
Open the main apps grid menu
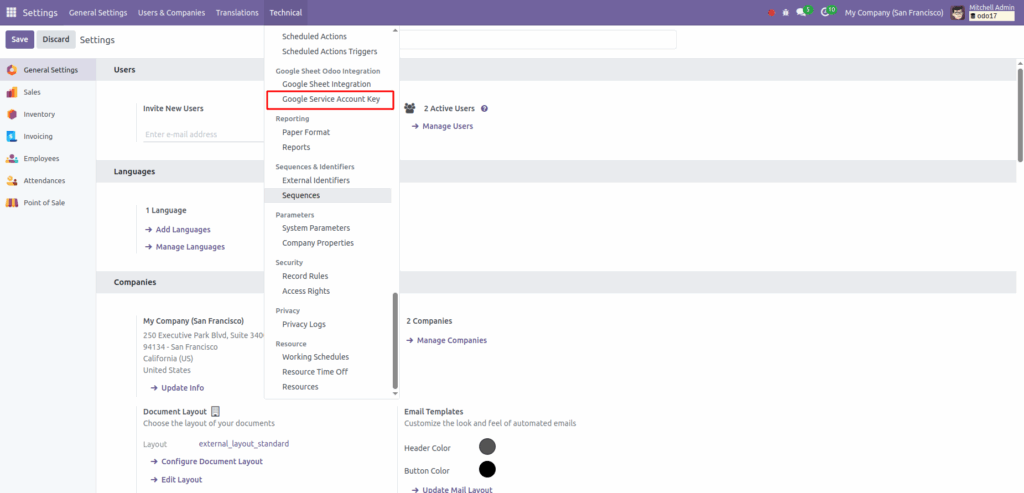pos(11,12)
